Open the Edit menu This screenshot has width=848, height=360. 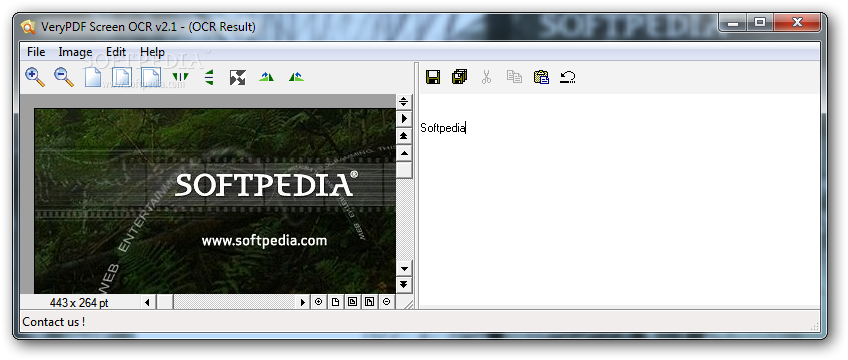point(116,52)
